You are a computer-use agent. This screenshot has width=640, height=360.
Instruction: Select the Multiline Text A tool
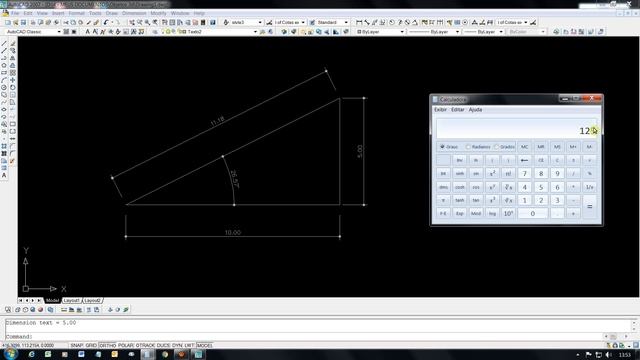(4, 176)
